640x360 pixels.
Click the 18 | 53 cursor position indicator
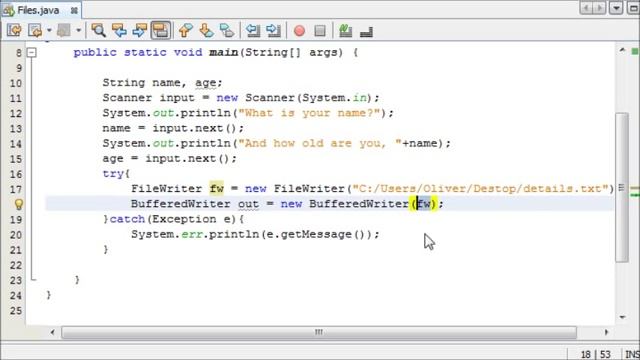tap(596, 354)
